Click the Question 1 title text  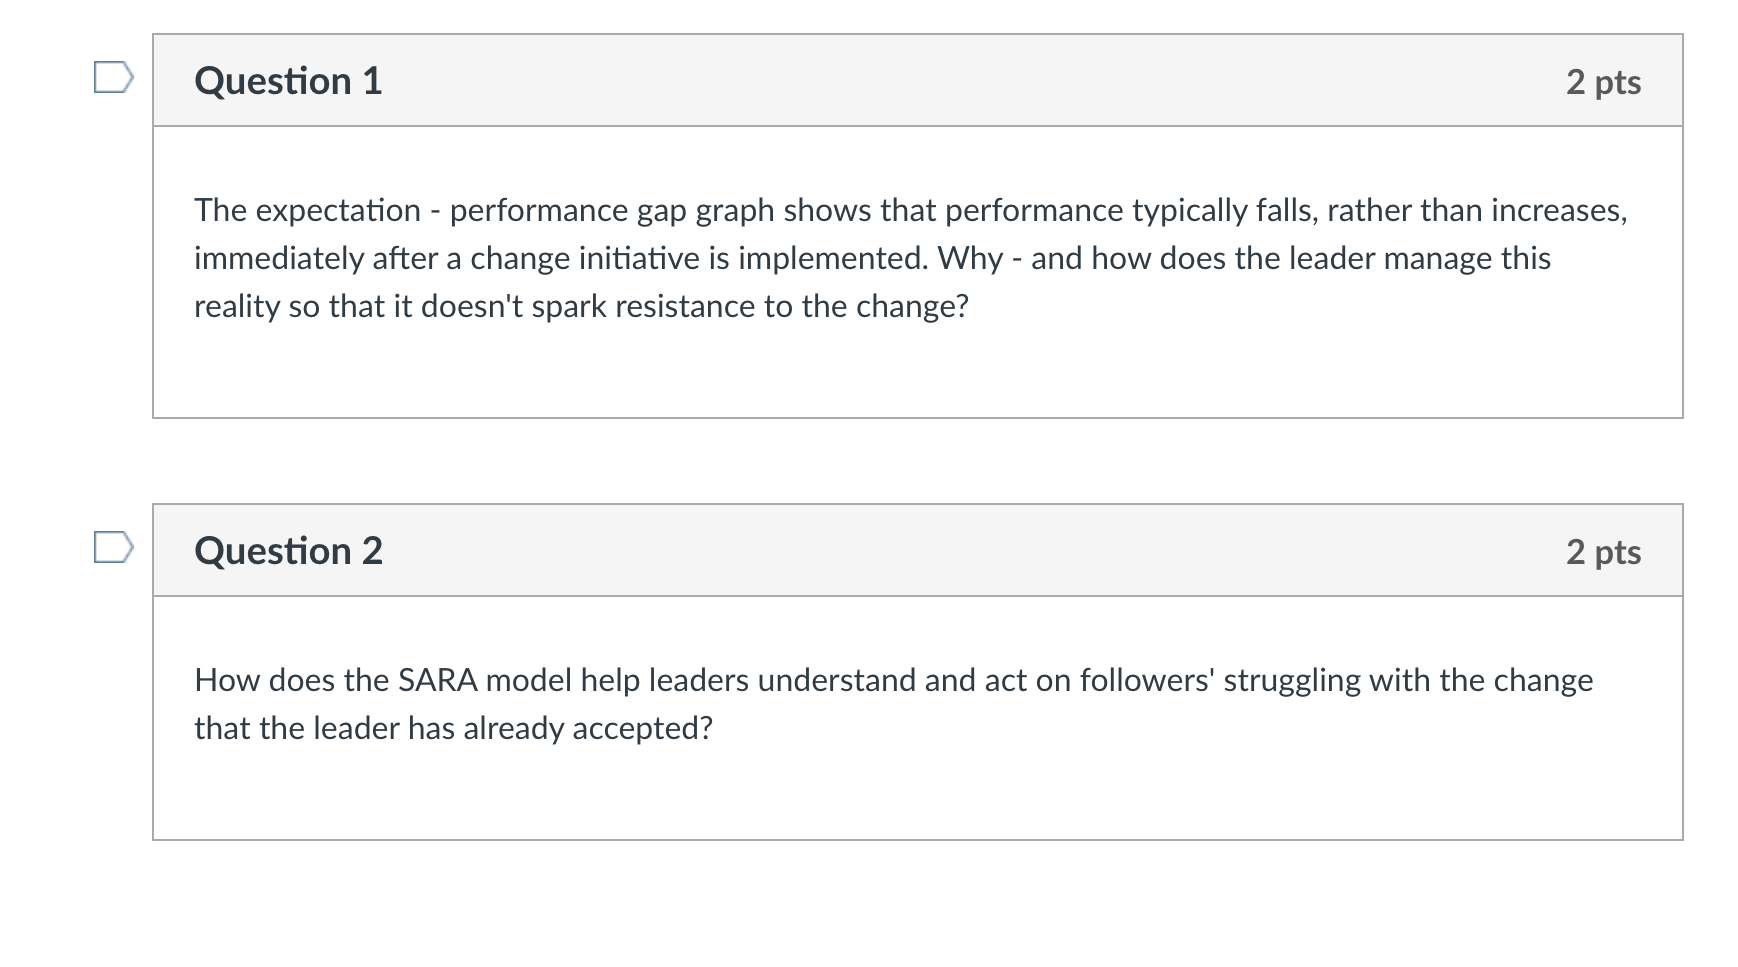coord(288,82)
